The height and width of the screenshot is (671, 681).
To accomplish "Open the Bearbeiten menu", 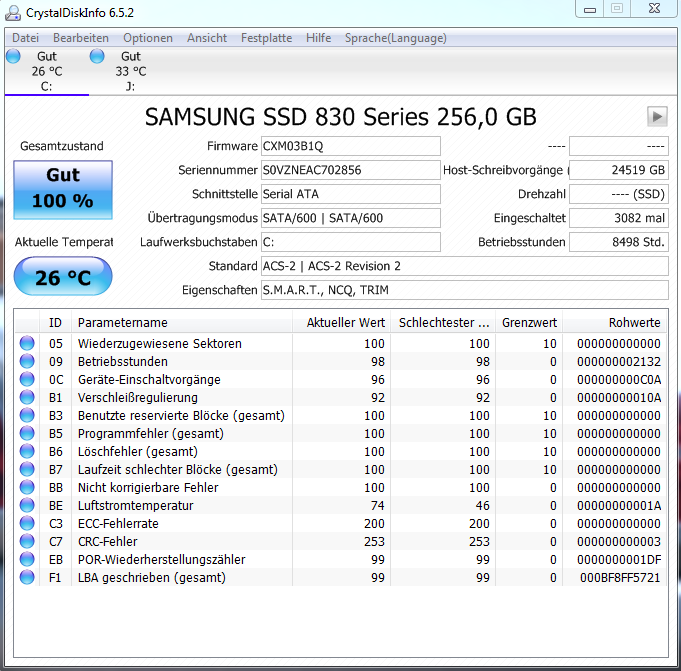I will (x=81, y=38).
